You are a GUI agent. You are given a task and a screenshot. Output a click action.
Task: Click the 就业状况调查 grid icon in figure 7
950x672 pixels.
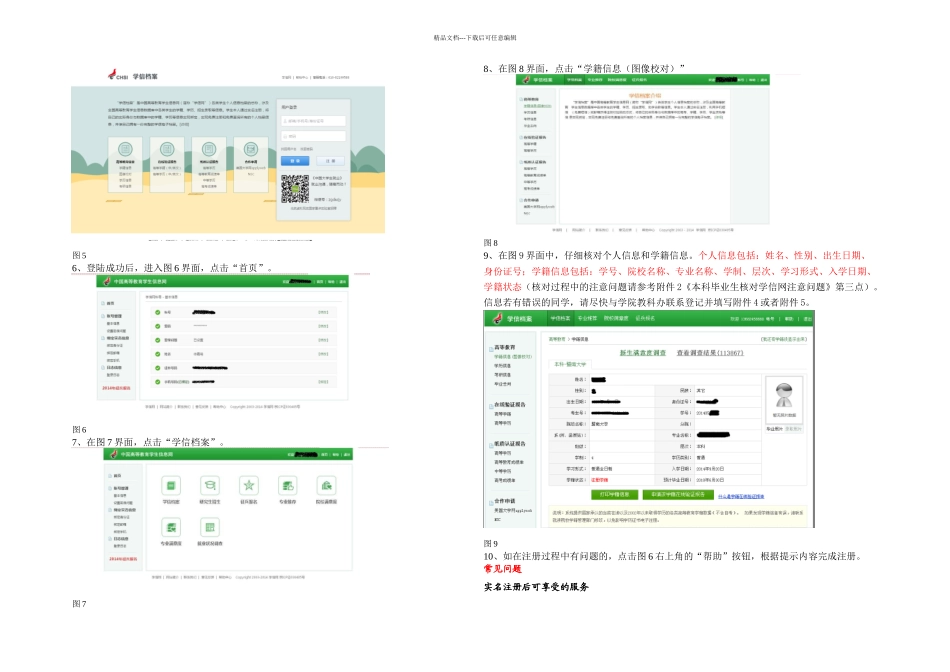click(210, 527)
